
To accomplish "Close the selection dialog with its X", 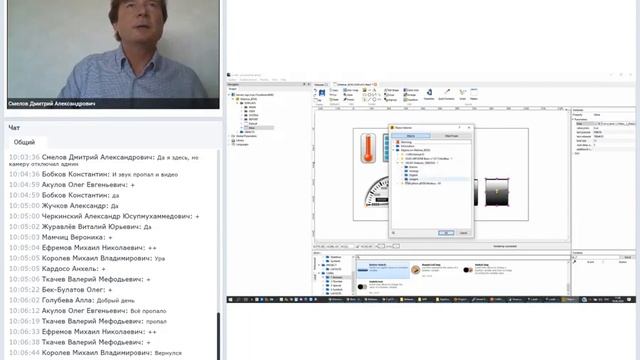I will click(x=469, y=128).
